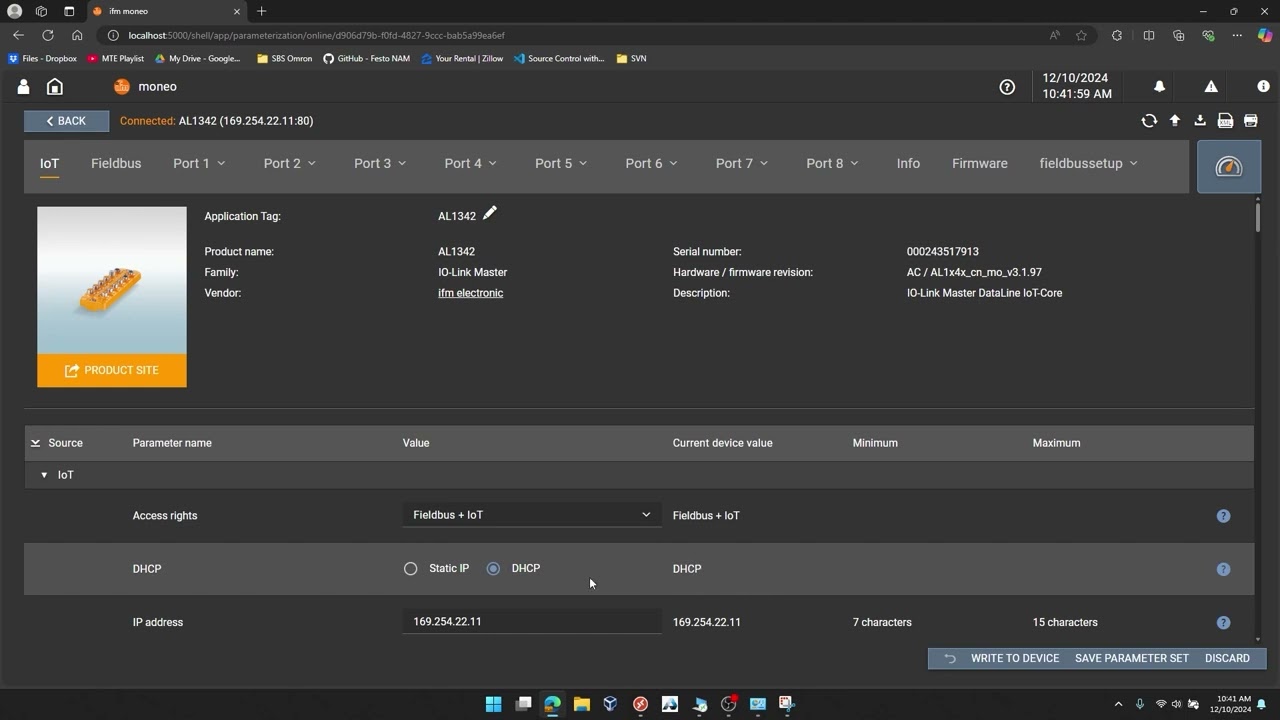Viewport: 1280px width, 720px height.
Task: Add page to browser favorites star
Action: click(1081, 35)
